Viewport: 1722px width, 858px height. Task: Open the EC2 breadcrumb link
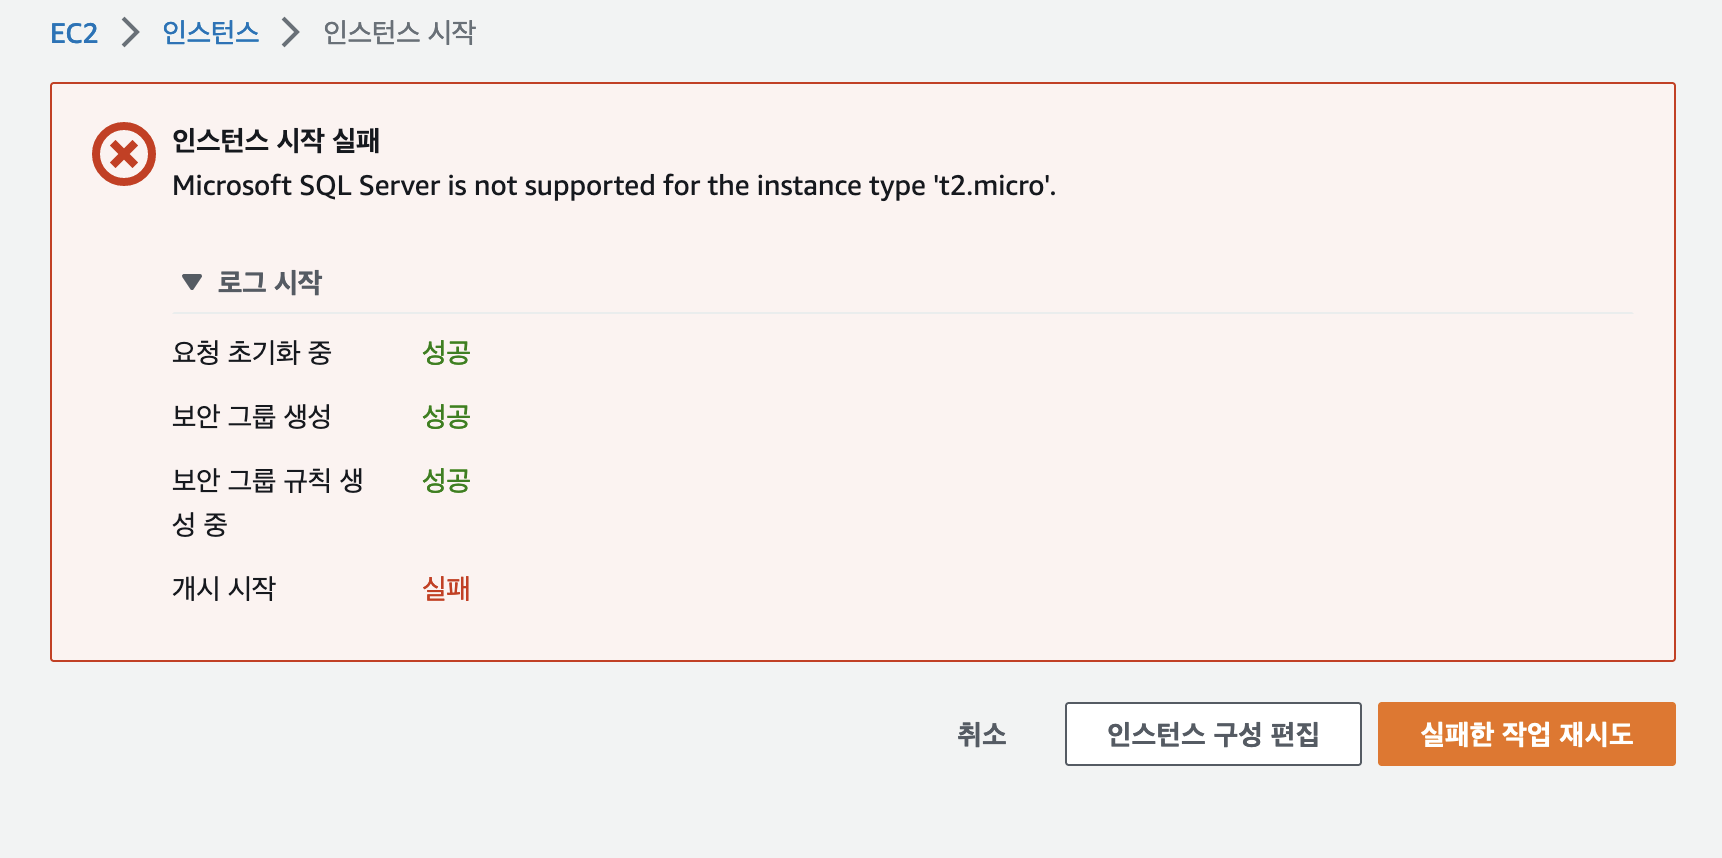74,33
